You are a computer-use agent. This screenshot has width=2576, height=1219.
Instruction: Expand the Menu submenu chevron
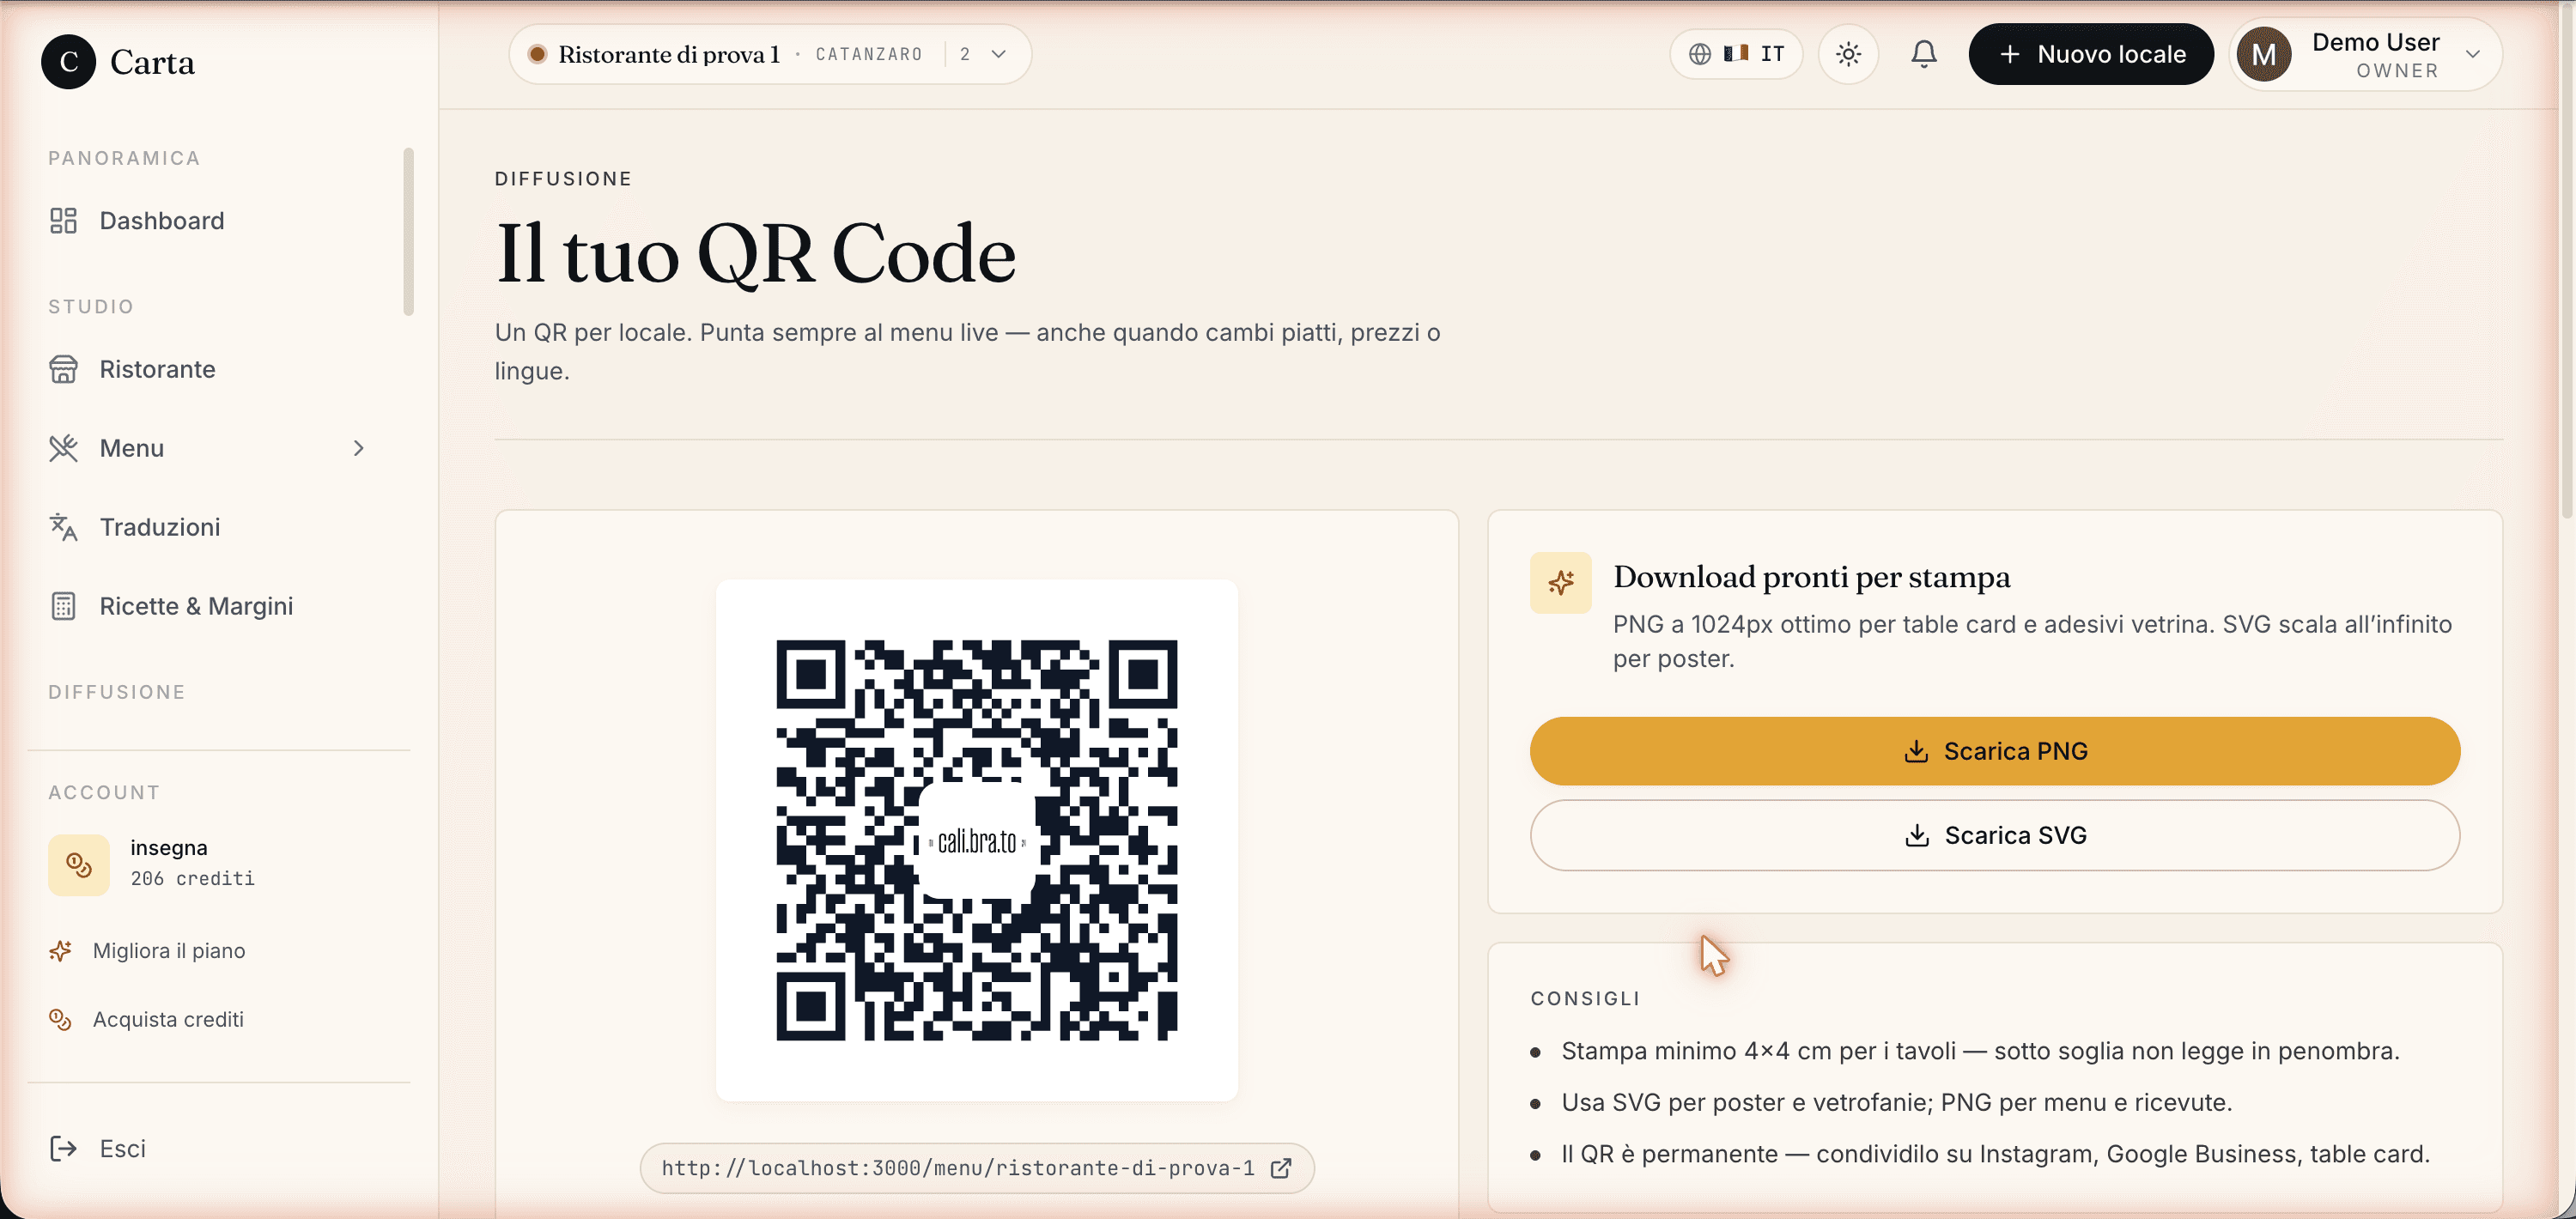[x=358, y=448]
